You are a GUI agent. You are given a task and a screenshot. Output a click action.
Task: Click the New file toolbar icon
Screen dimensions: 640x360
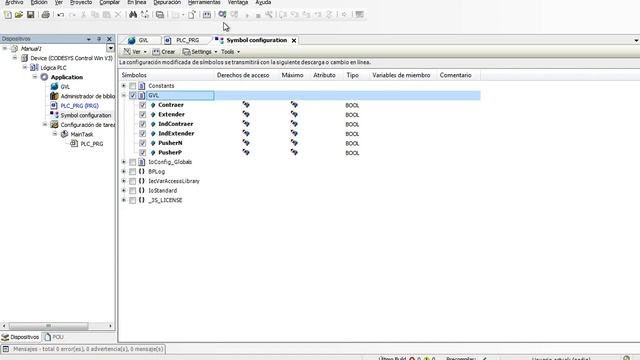[8, 15]
